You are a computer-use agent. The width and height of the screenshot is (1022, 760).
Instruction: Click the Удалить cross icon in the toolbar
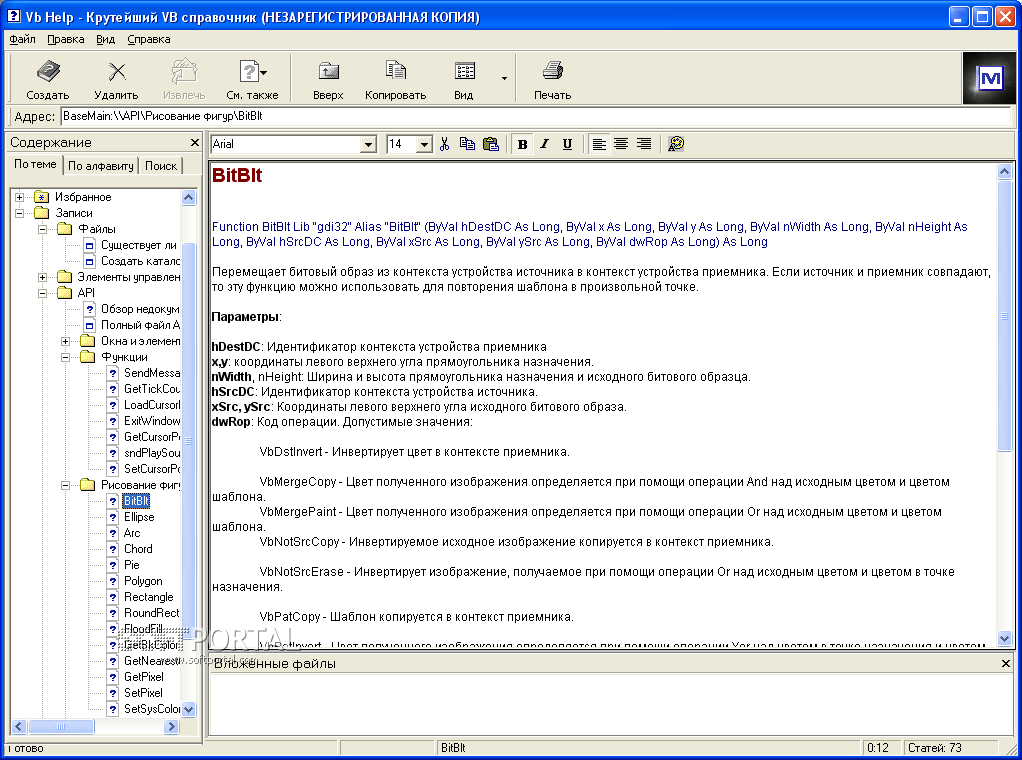pos(117,71)
